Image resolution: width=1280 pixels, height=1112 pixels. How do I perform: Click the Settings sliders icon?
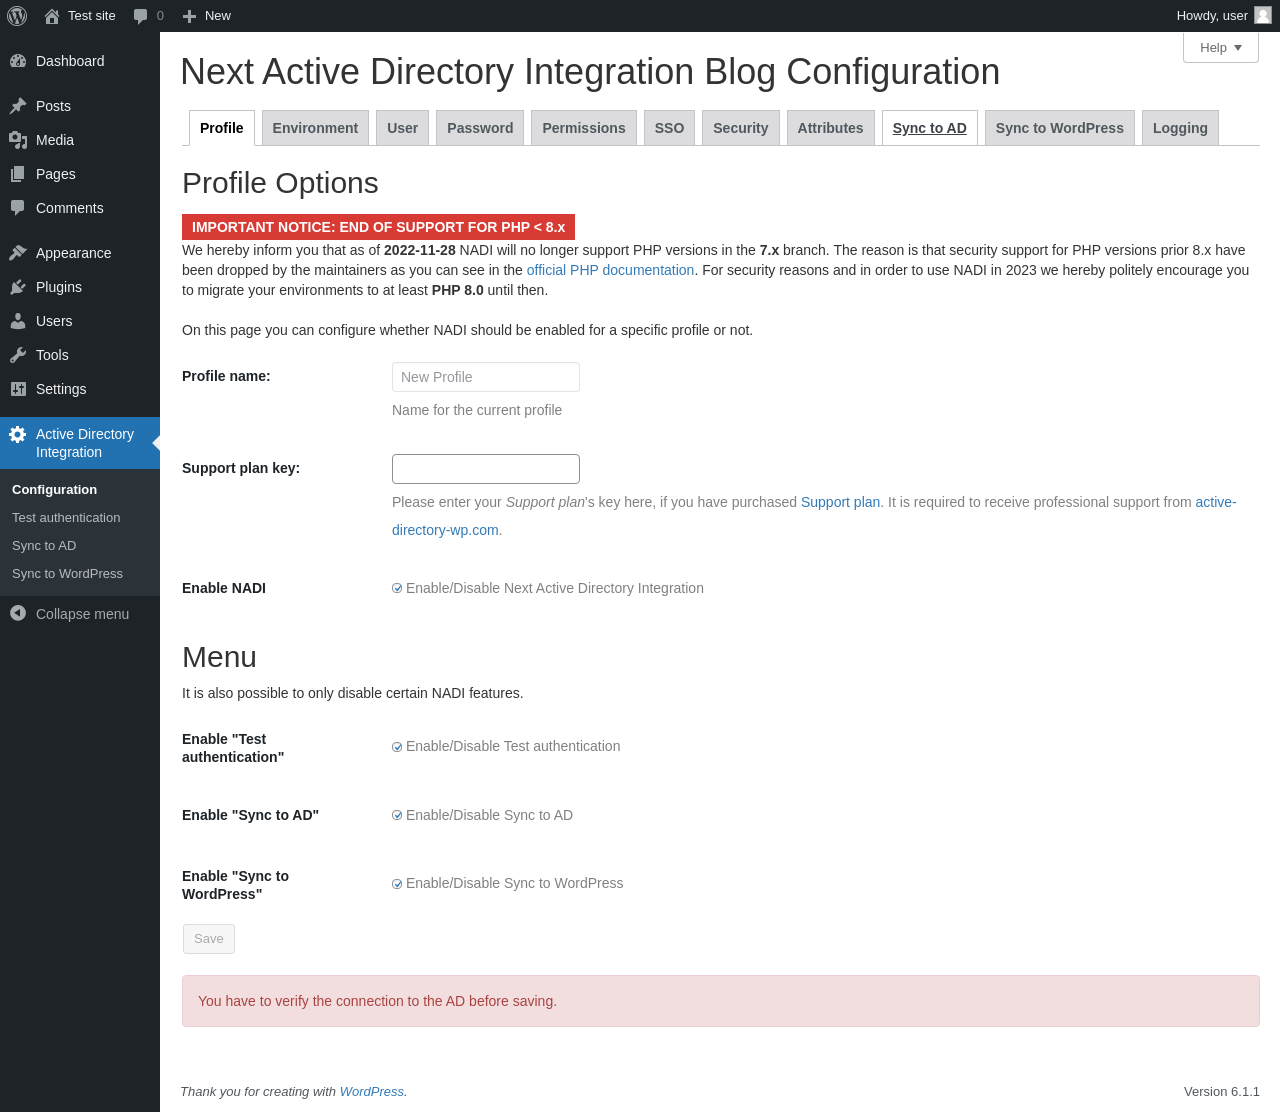(18, 389)
